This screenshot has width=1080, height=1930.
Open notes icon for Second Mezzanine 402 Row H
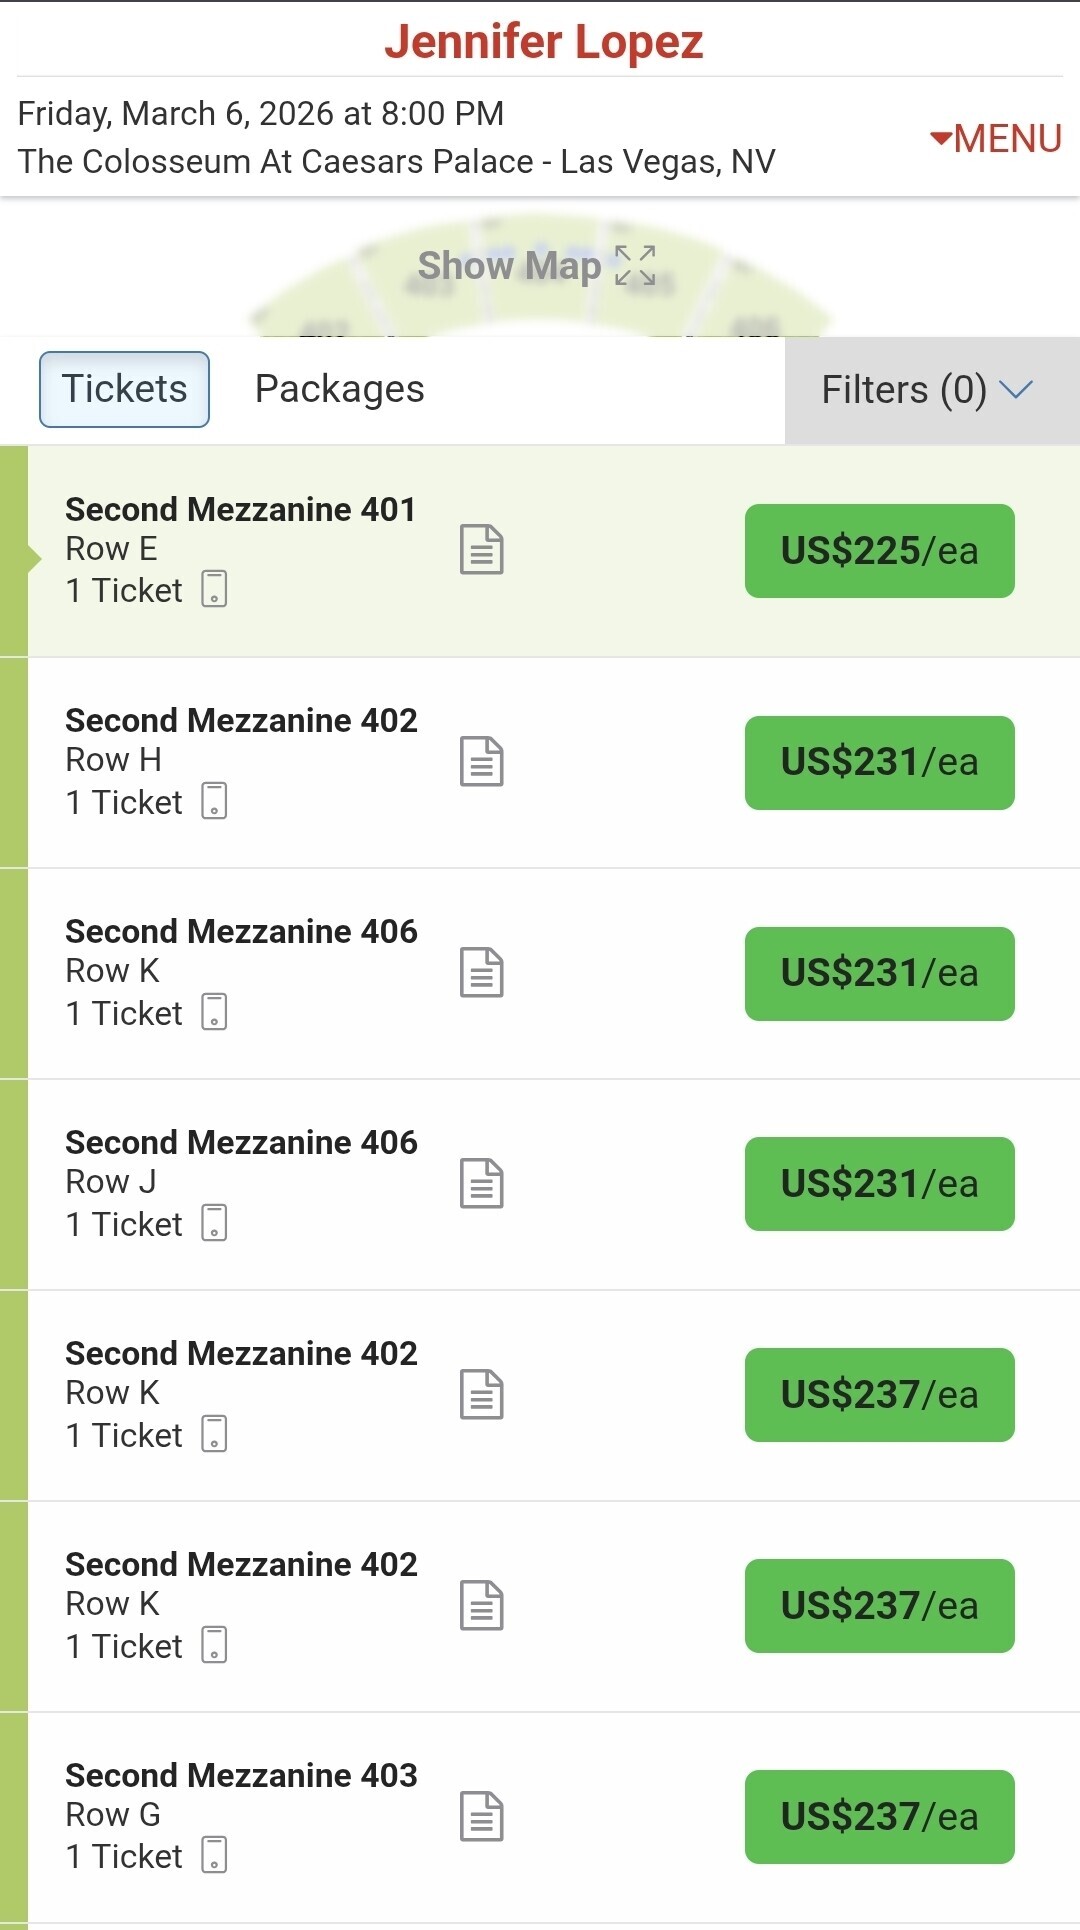[x=481, y=762]
